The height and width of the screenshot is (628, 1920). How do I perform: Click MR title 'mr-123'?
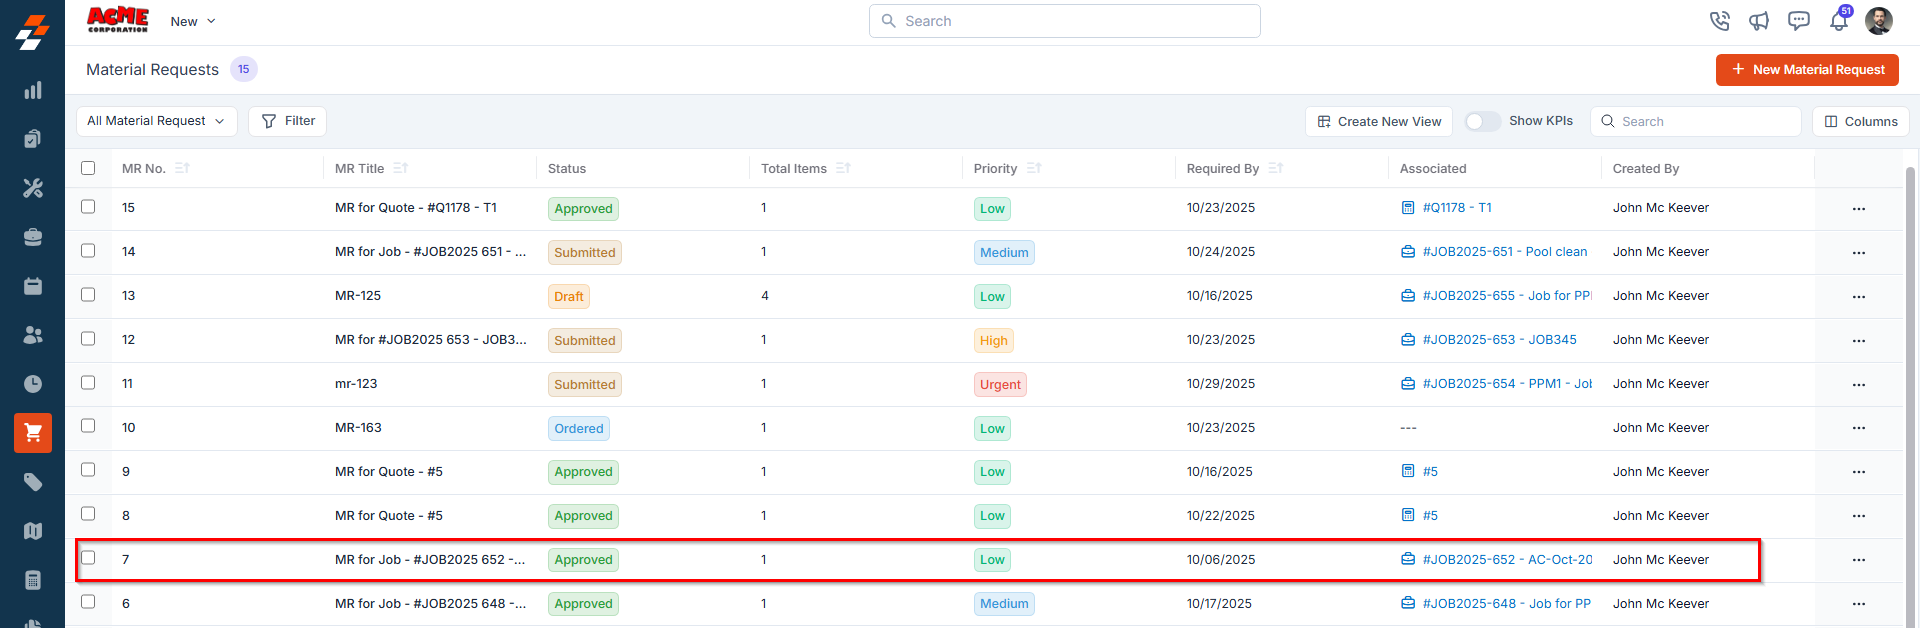click(x=356, y=384)
